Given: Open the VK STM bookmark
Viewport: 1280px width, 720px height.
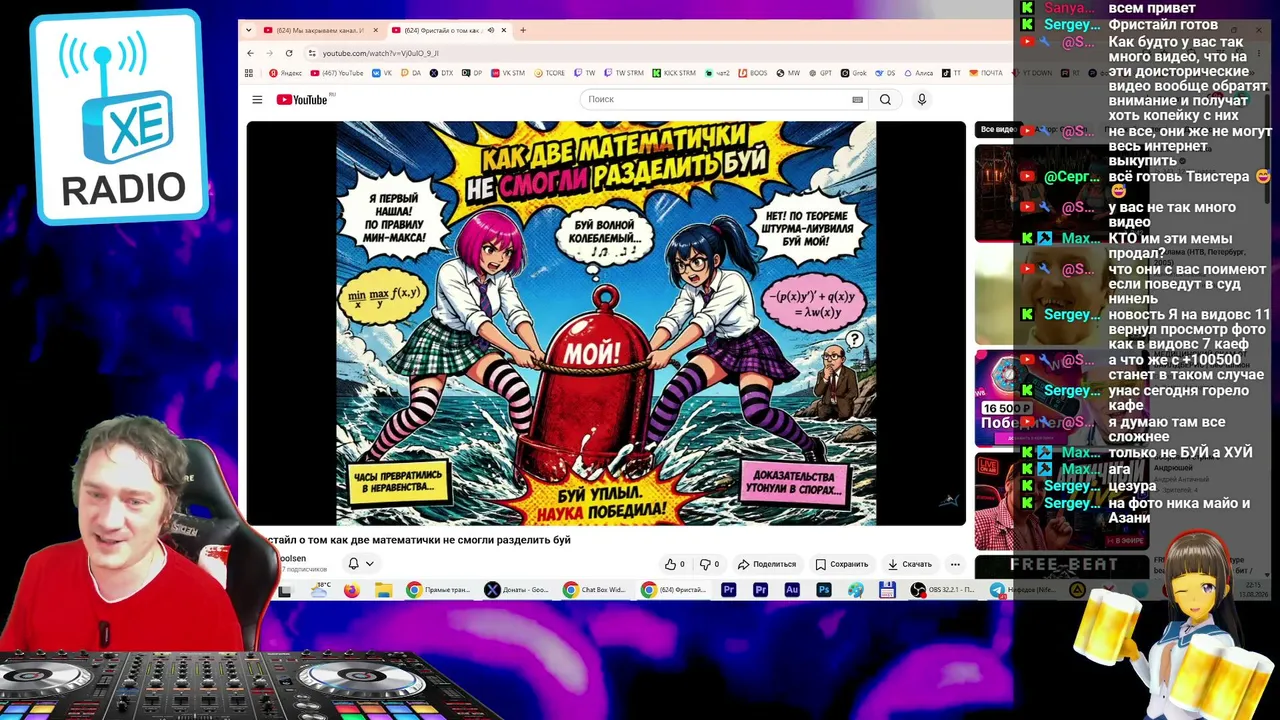Looking at the screenshot, I should [x=507, y=73].
